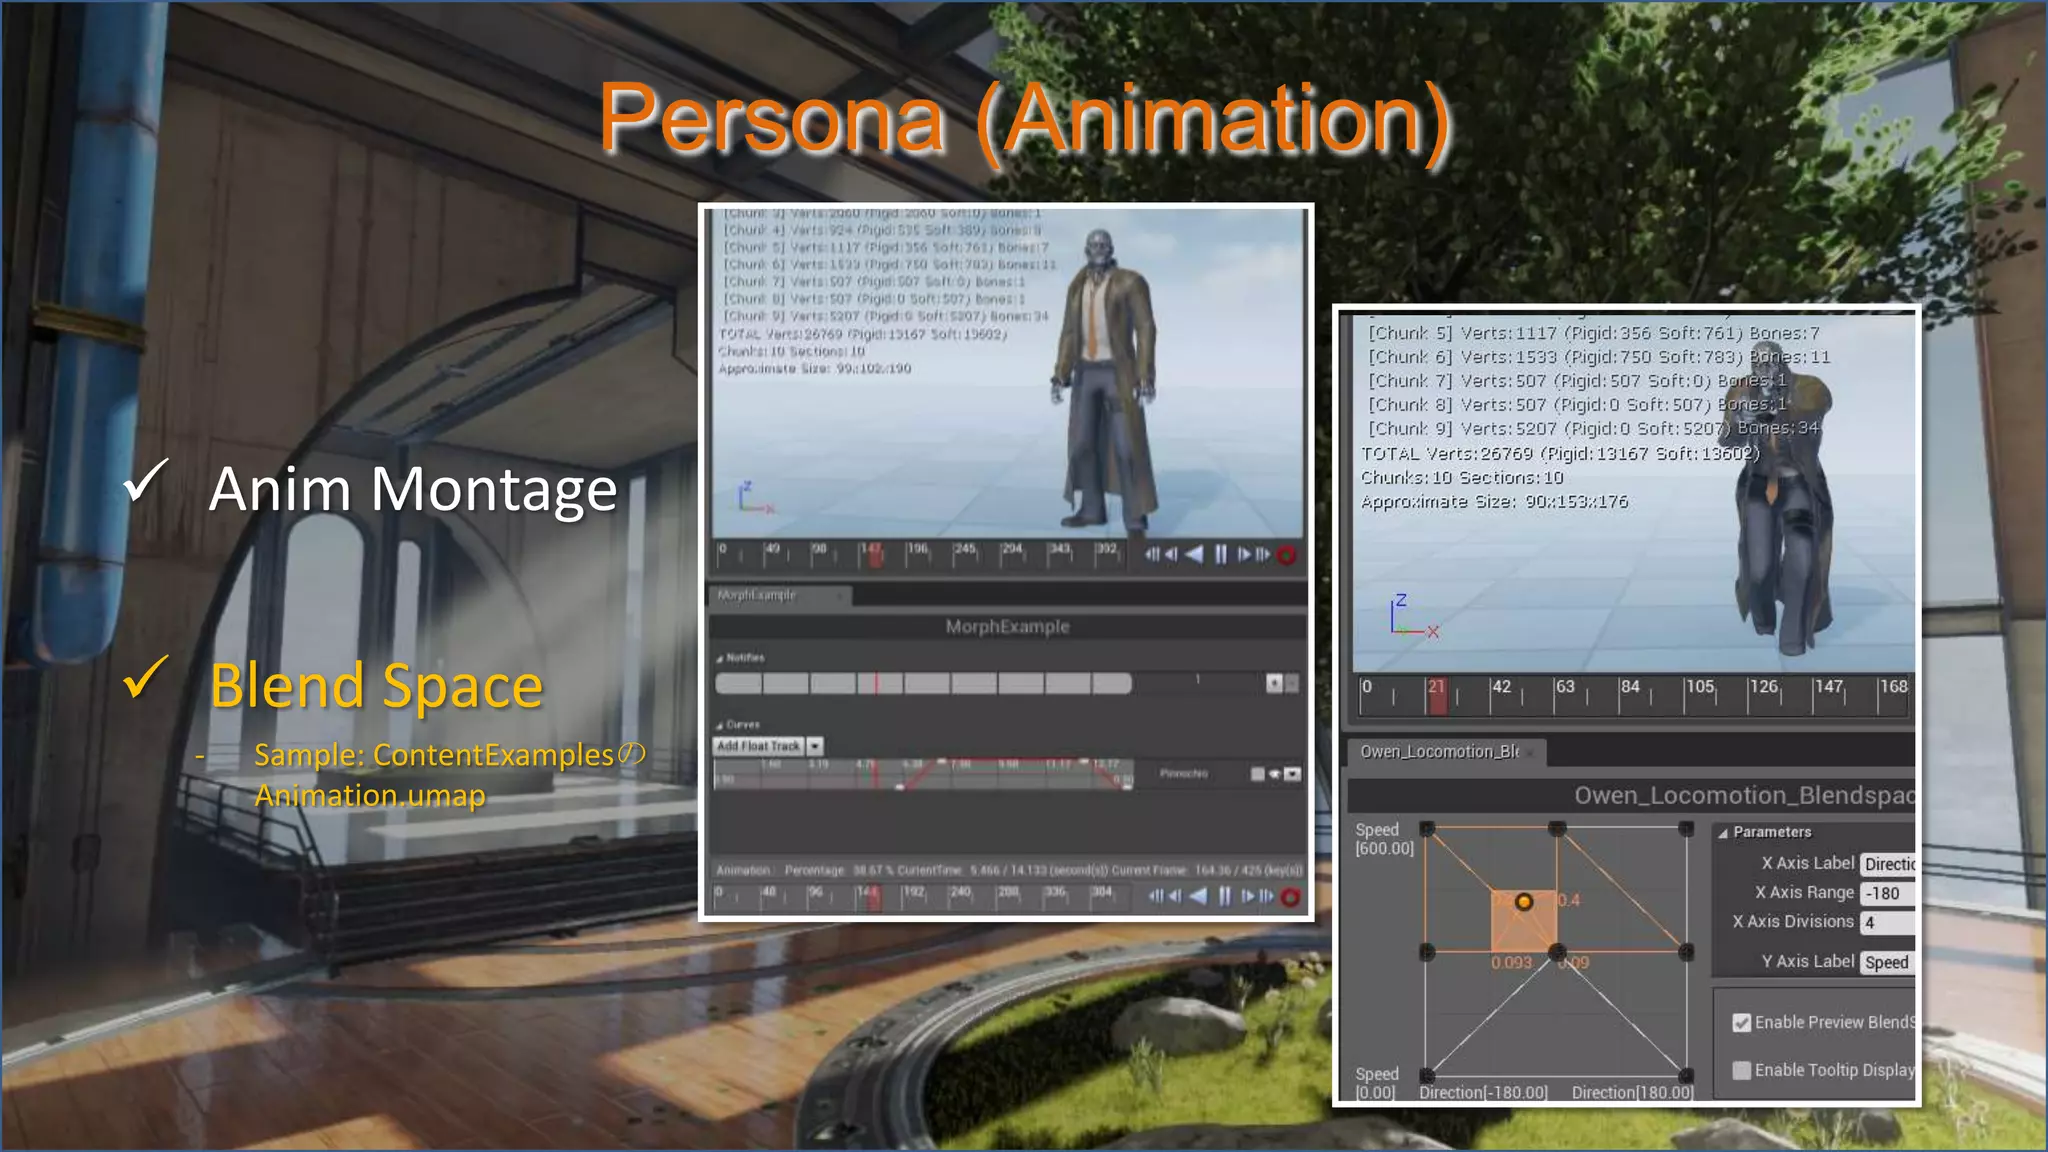Screen dimensions: 2048x1152
Task: Click record button in upper viewport timeline
Action: (1287, 554)
